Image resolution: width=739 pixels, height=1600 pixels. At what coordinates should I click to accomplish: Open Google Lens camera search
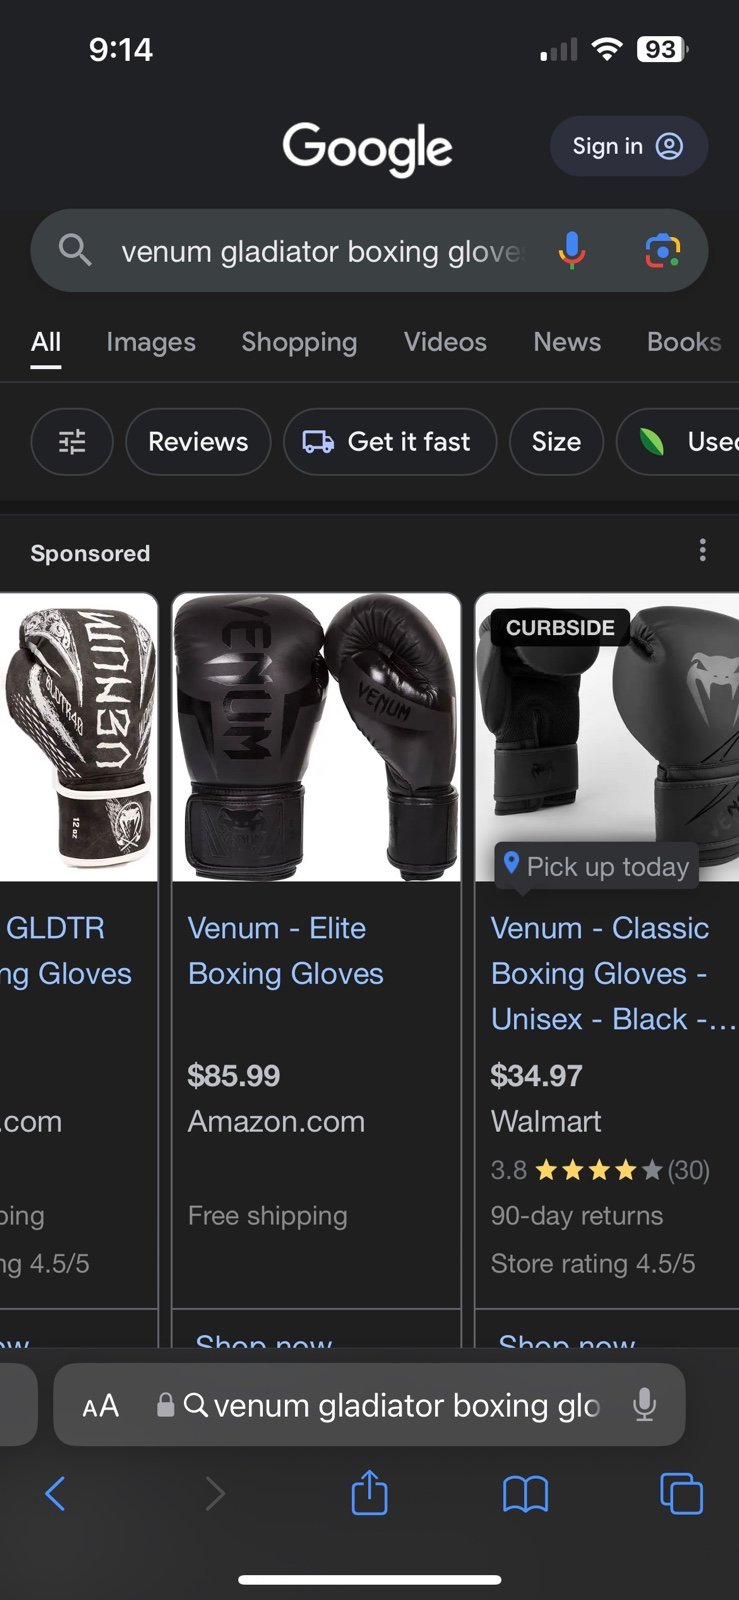point(662,250)
